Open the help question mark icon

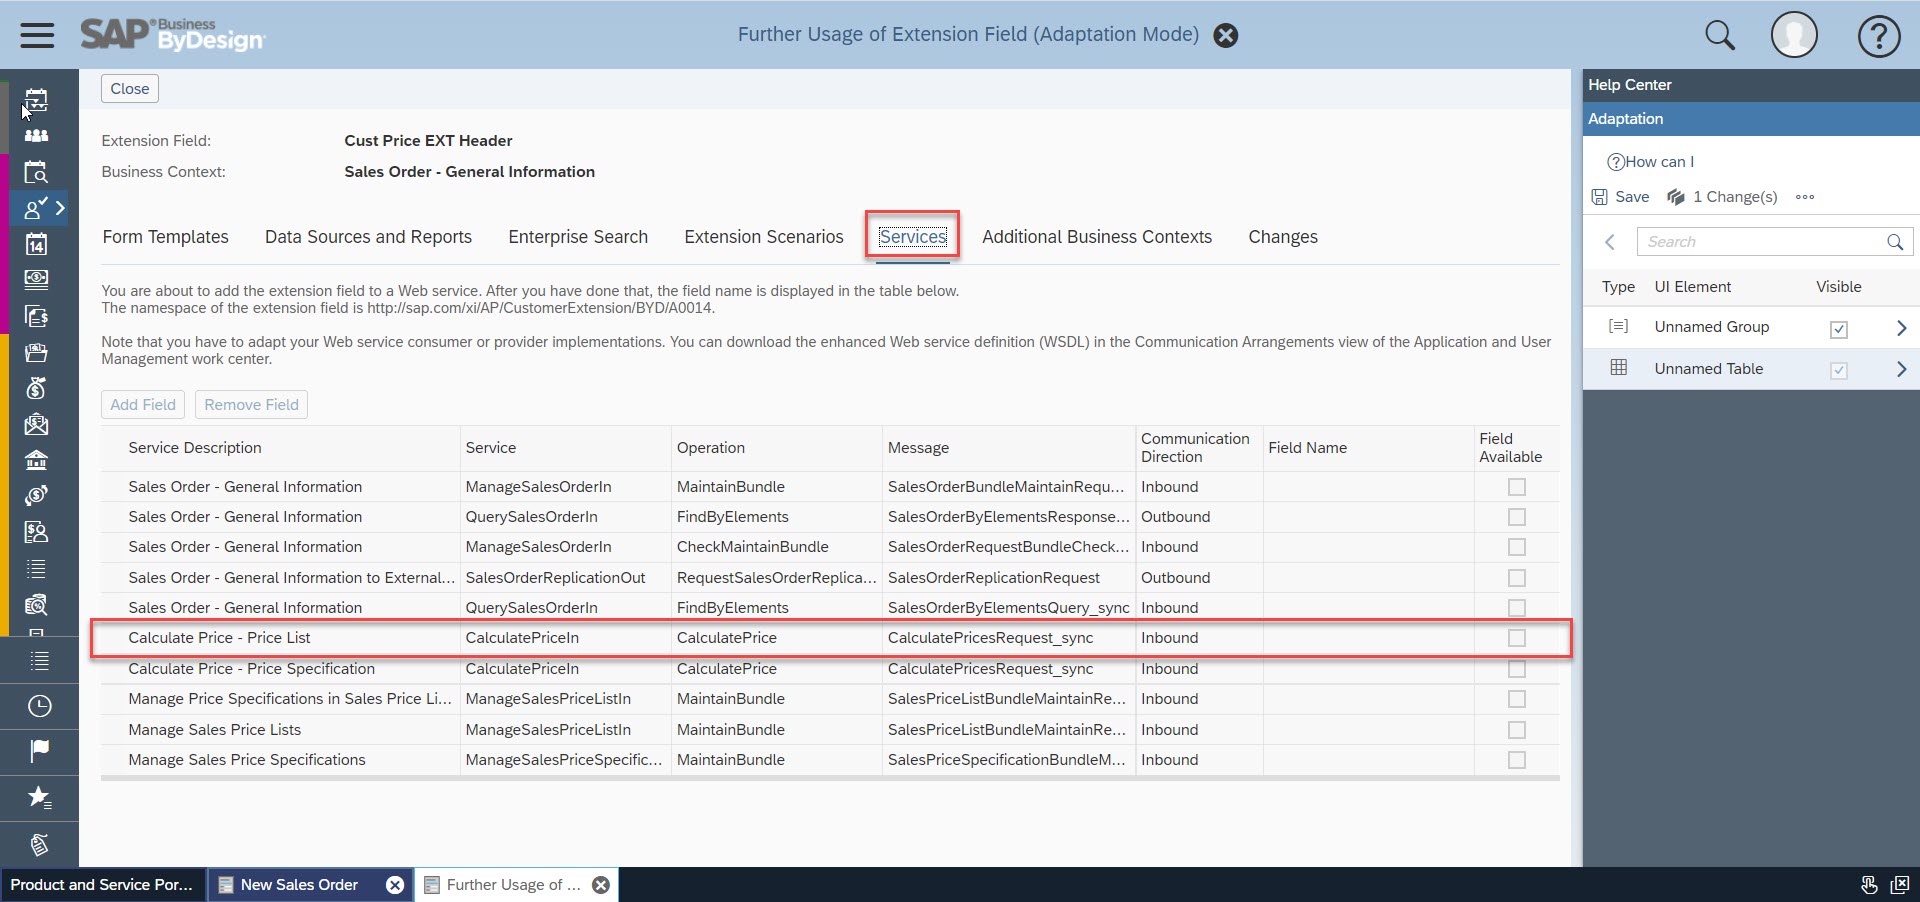point(1878,36)
